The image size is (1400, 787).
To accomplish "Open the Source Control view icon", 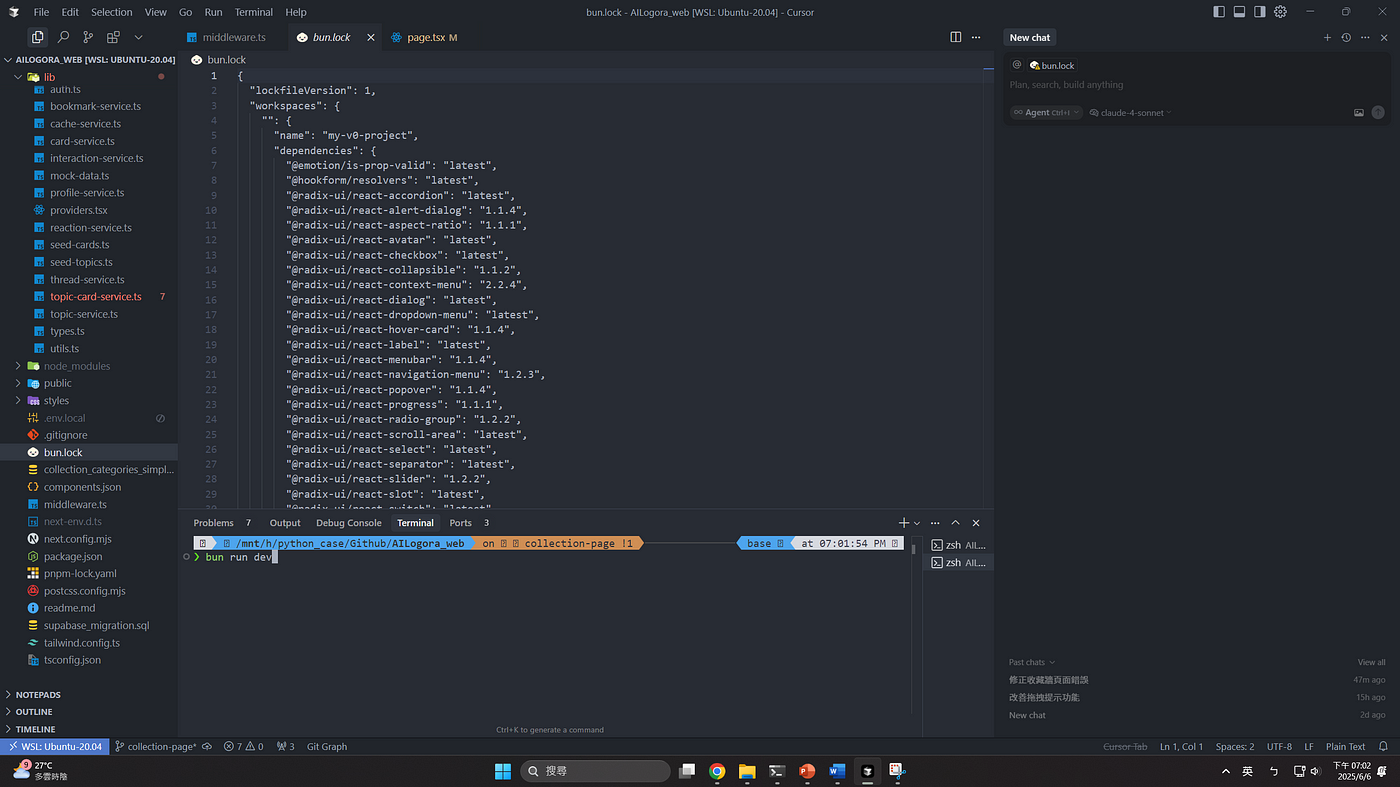I will 88,37.
